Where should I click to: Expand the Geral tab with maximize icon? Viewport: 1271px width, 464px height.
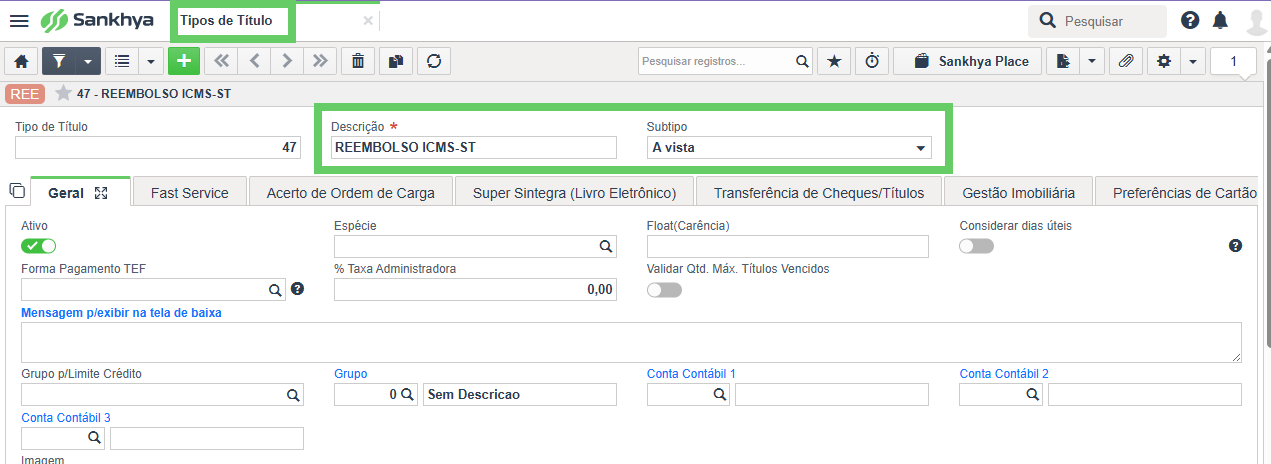tap(100, 193)
